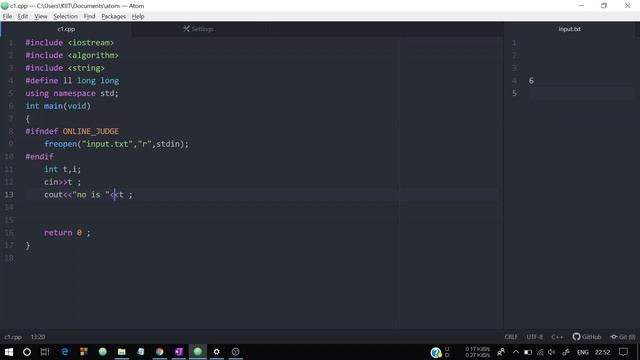Click the 'int main(void)' line

pyautogui.click(x=58, y=106)
